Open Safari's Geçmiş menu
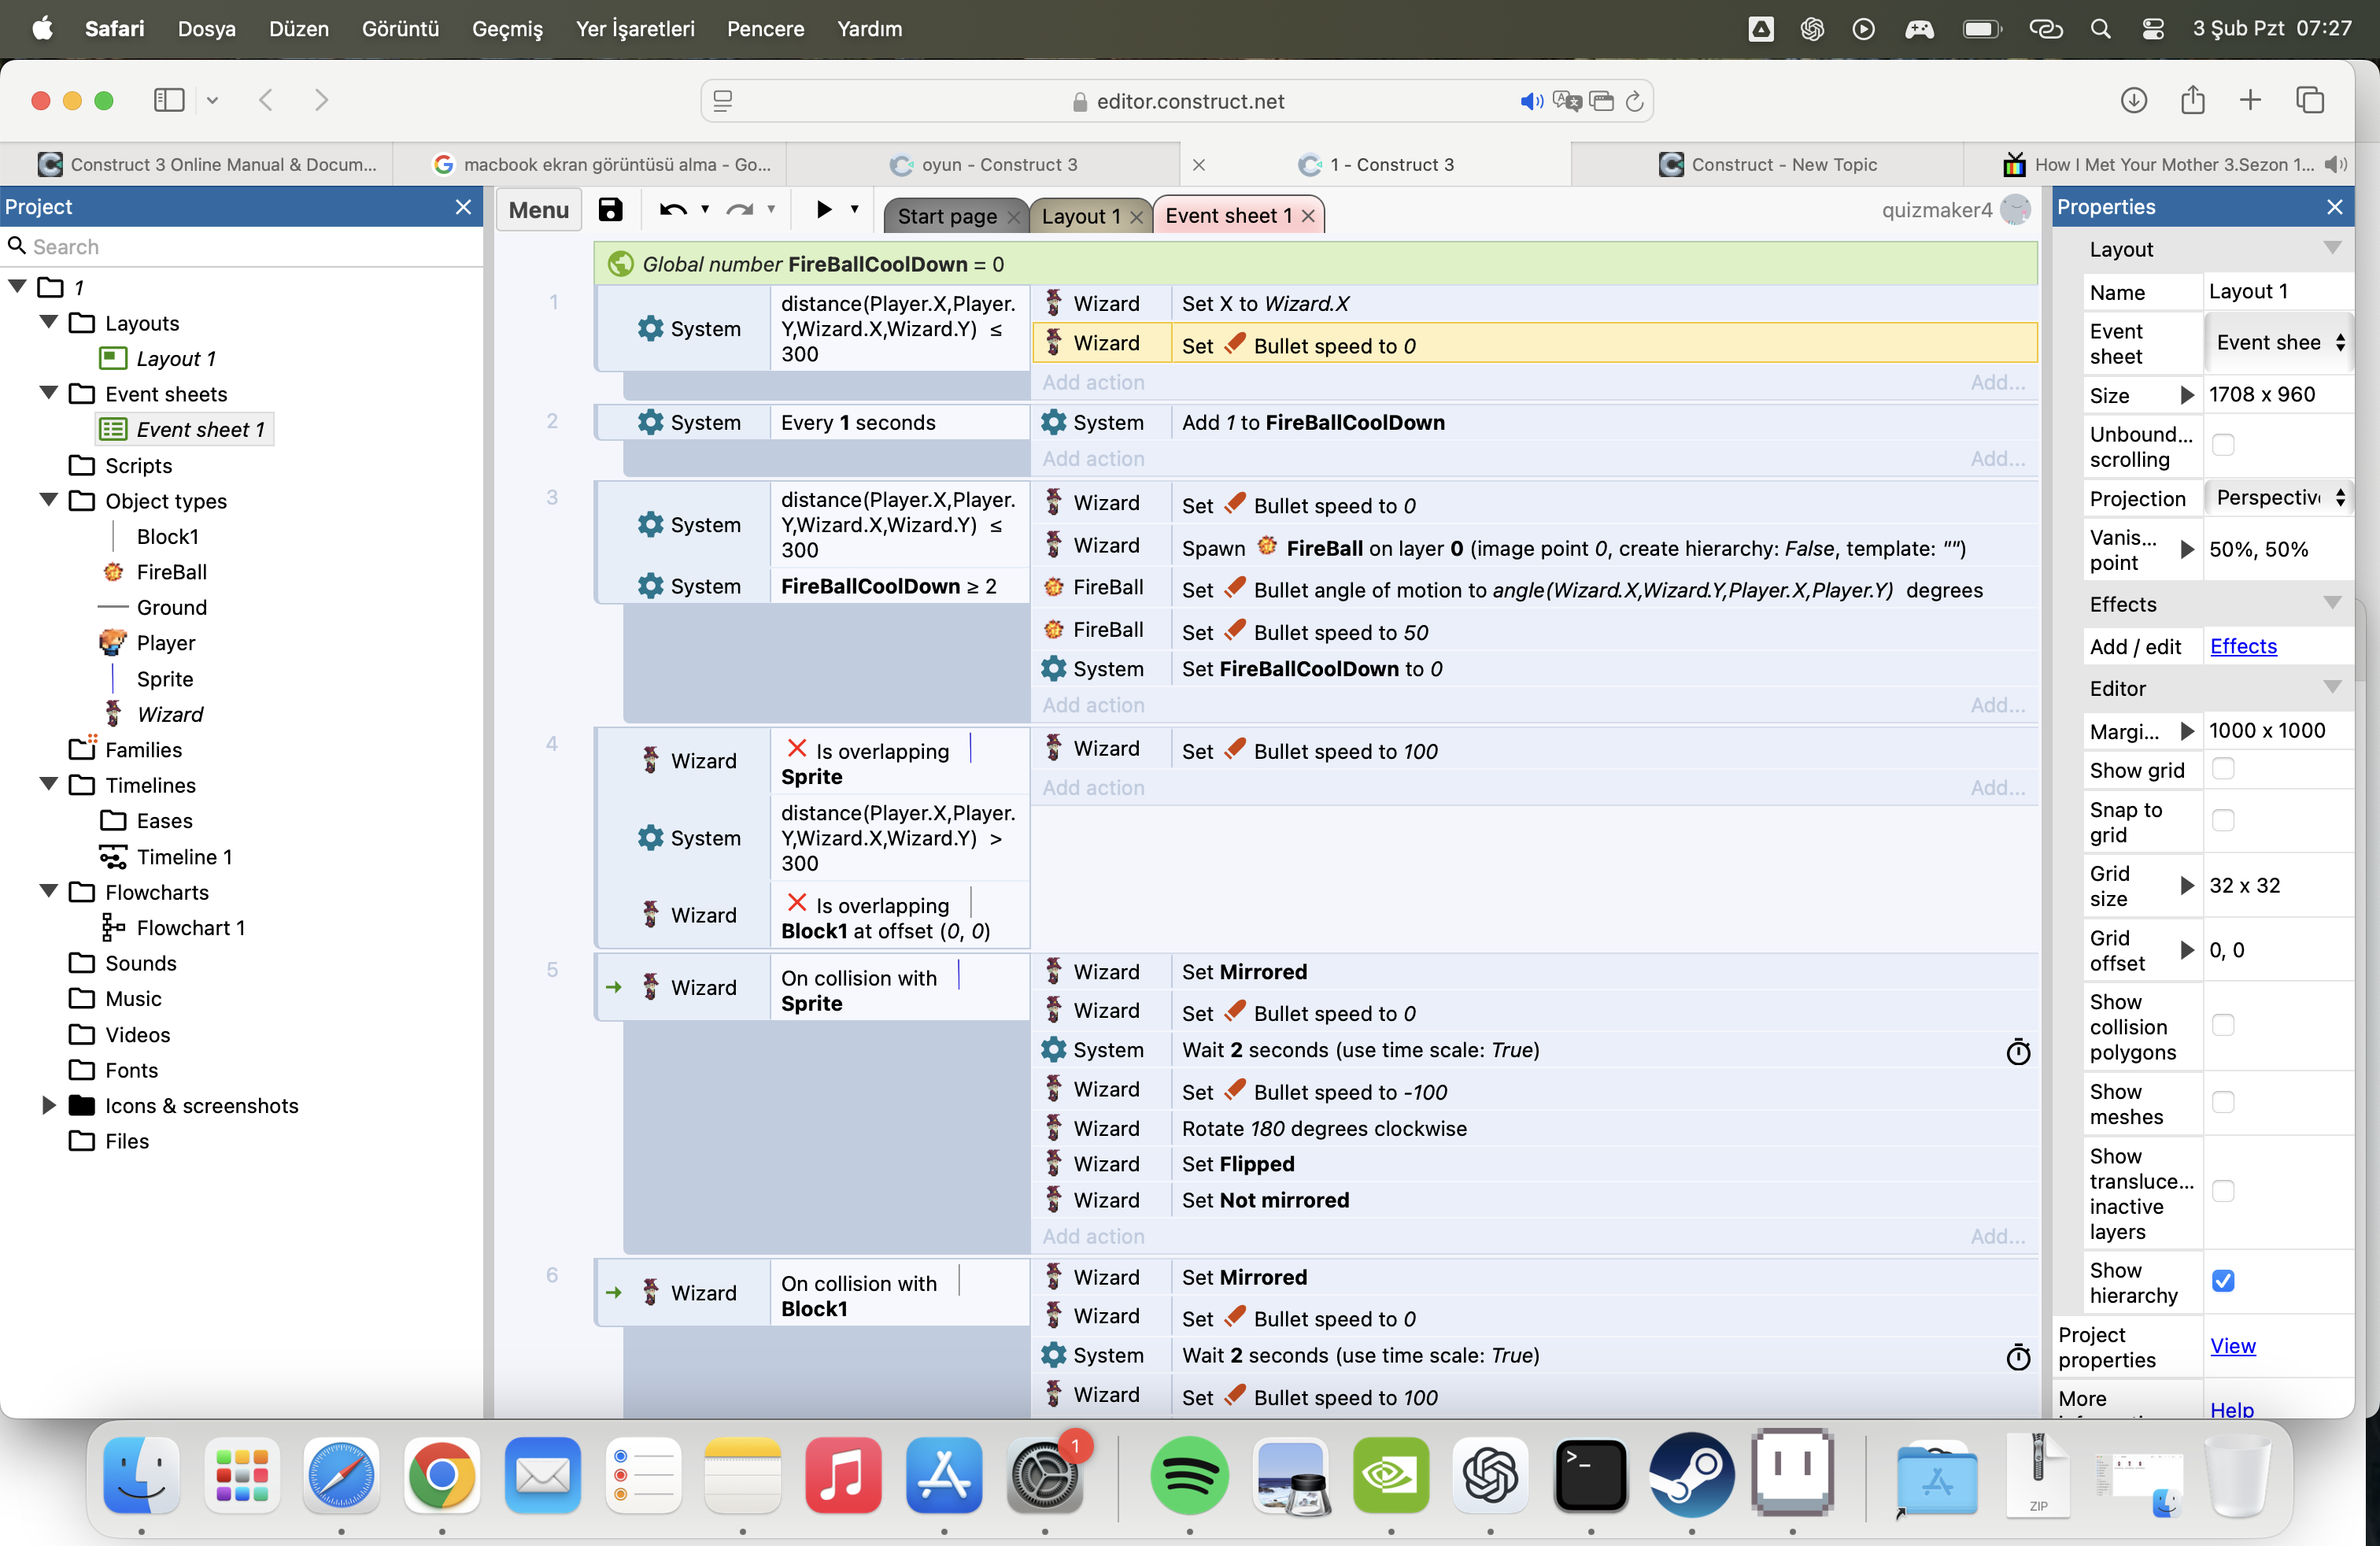Image resolution: width=2380 pixels, height=1546 pixels. click(x=507, y=28)
